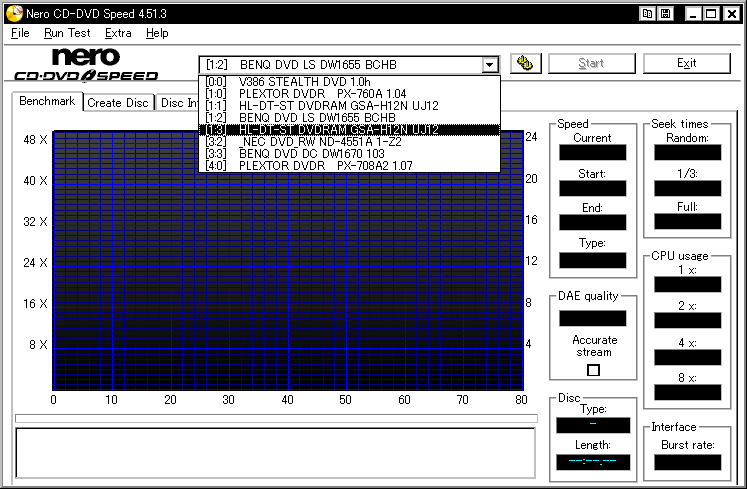Toggle the Accurate stream checkbox
Screen dimensions: 747x489
point(593,370)
